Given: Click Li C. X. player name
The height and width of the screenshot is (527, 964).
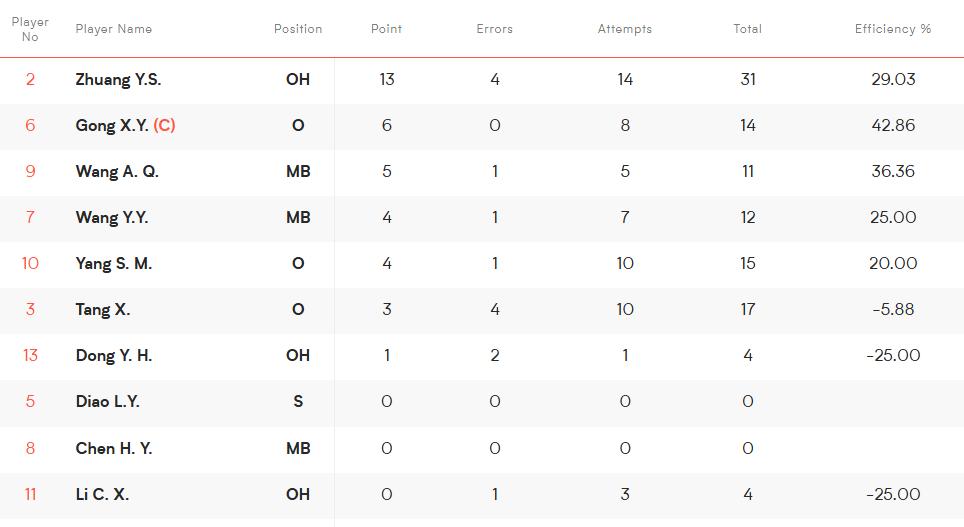Looking at the screenshot, I should click(102, 494).
